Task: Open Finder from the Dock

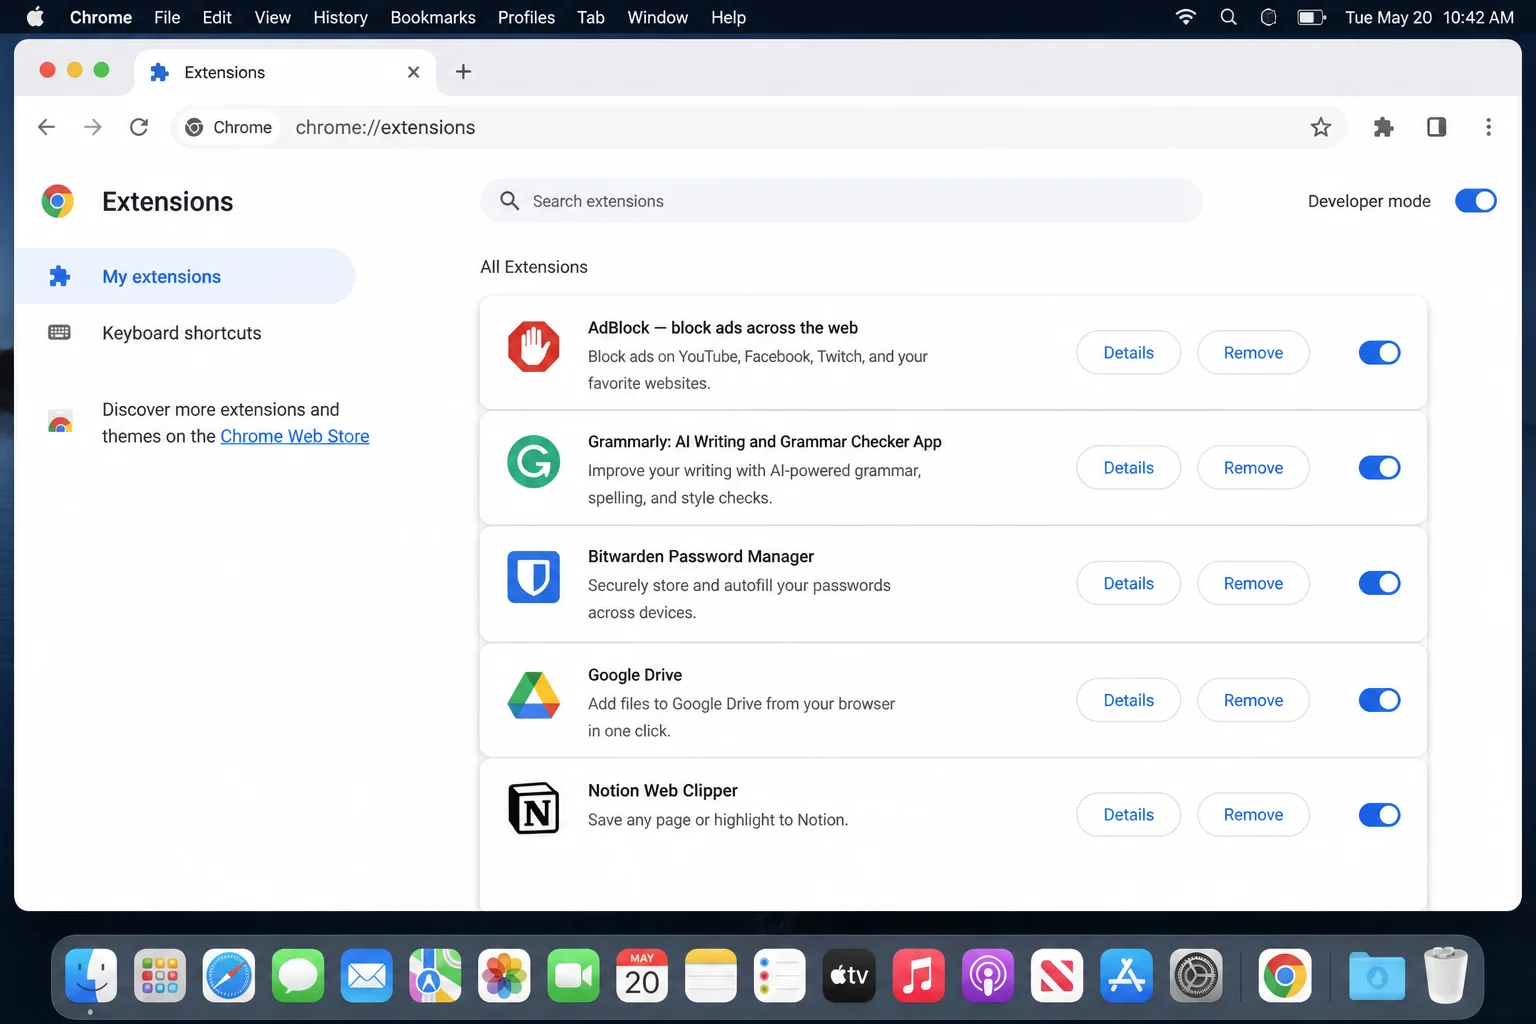Action: click(x=91, y=976)
